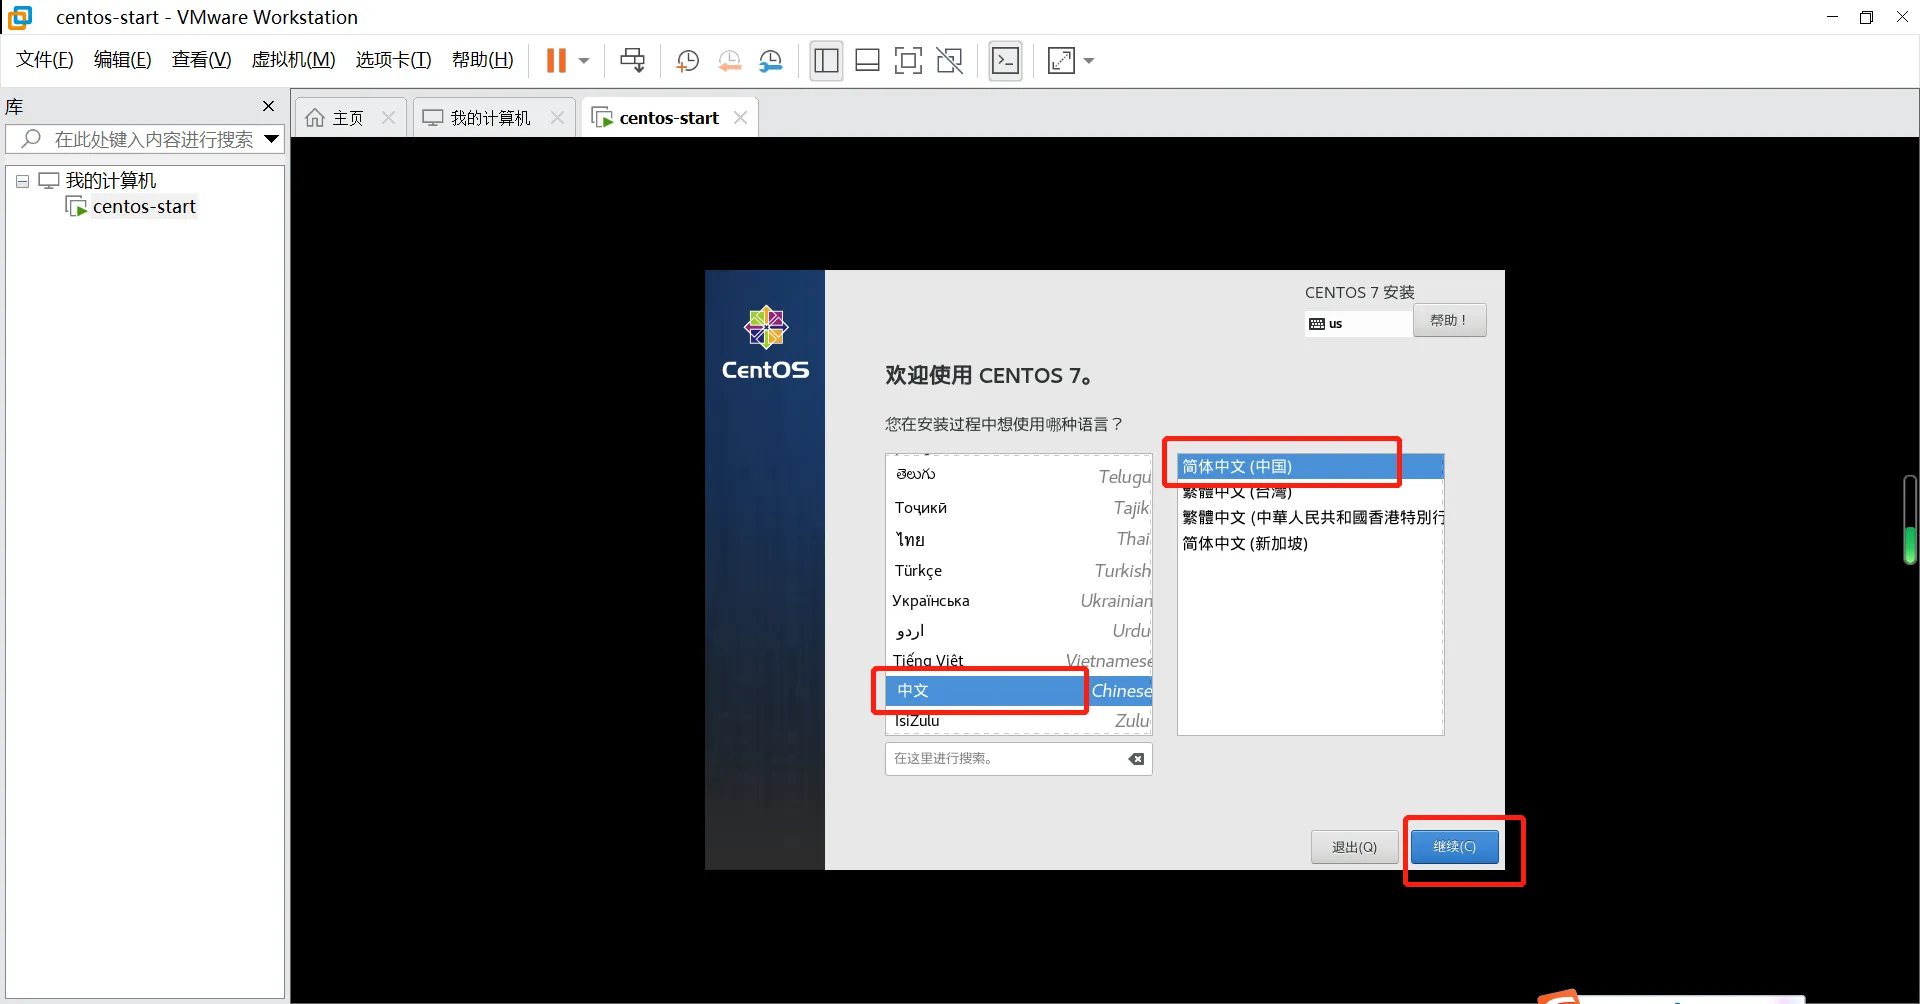Click the stretch guest display icon
1920x1004 pixels.
[1061, 61]
